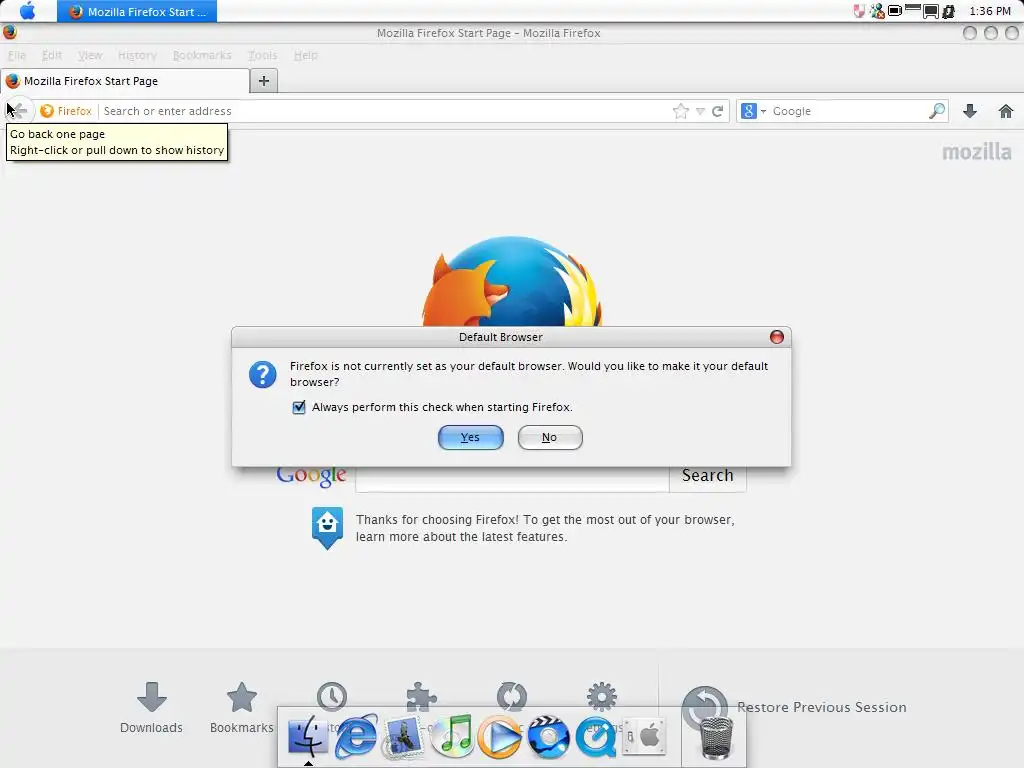The image size is (1024, 768).
Task: Open the search engine selector dropdown
Action: click(x=754, y=111)
